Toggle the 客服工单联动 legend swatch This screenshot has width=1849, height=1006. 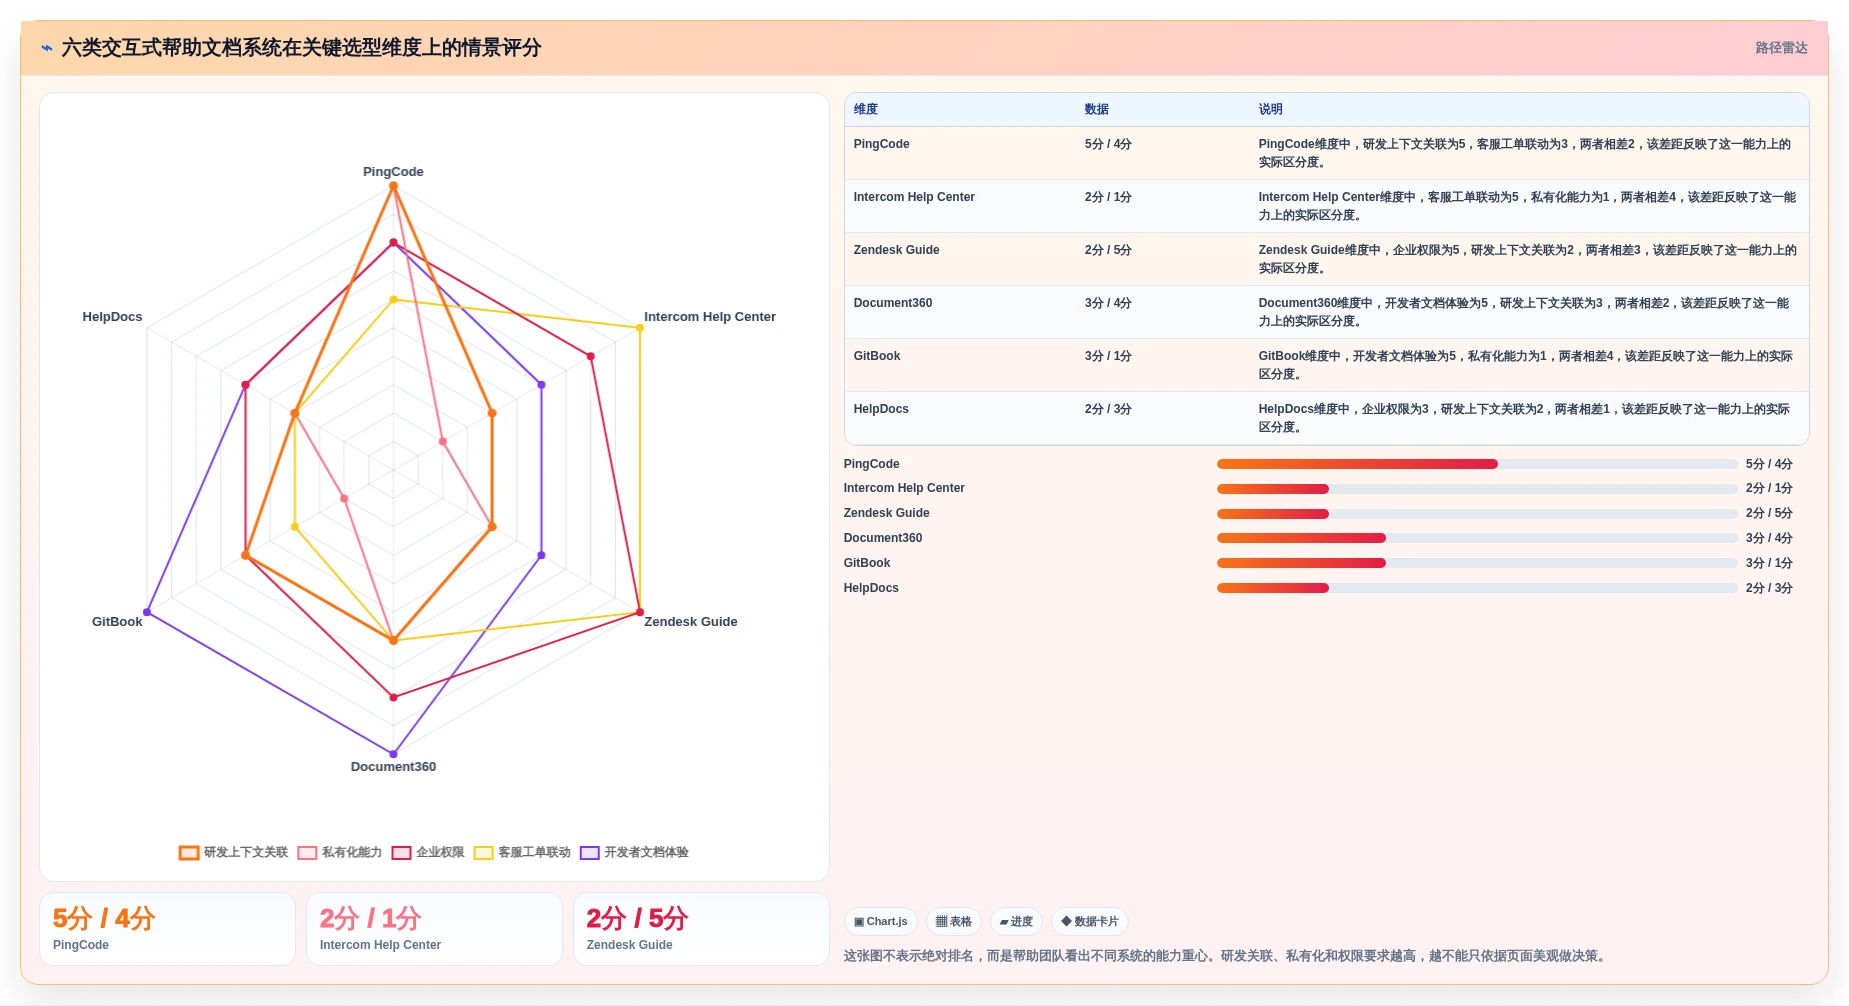(x=484, y=853)
